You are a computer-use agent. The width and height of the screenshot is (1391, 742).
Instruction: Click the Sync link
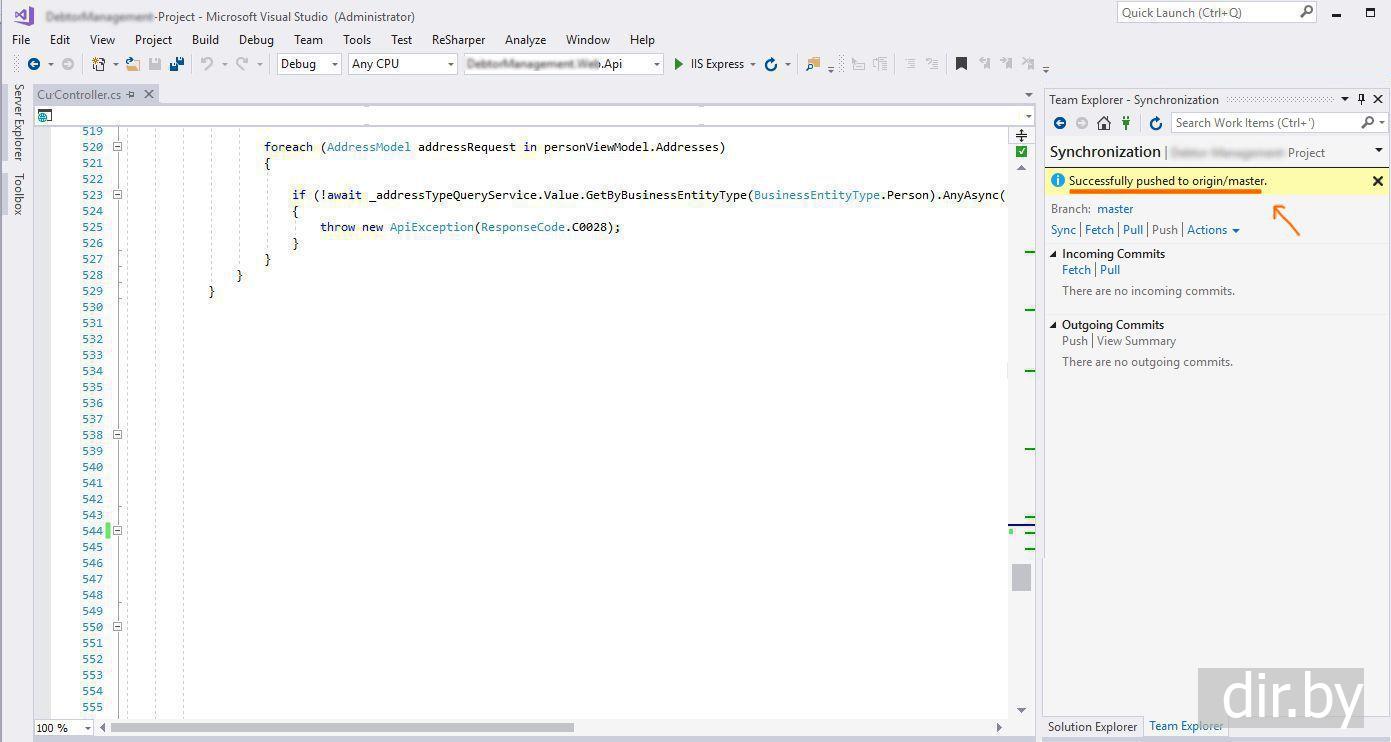click(x=1063, y=230)
